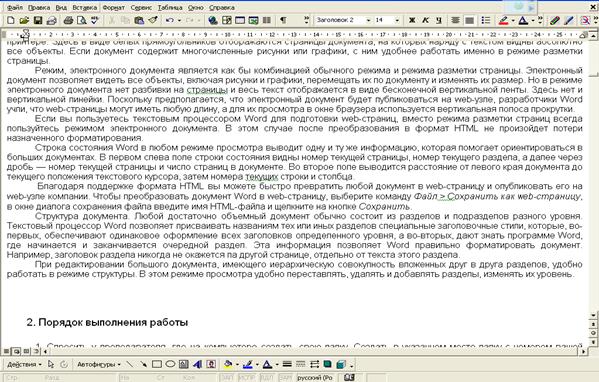Open the dash style options
This screenshot has height=382, width=599.
tap(301, 364)
